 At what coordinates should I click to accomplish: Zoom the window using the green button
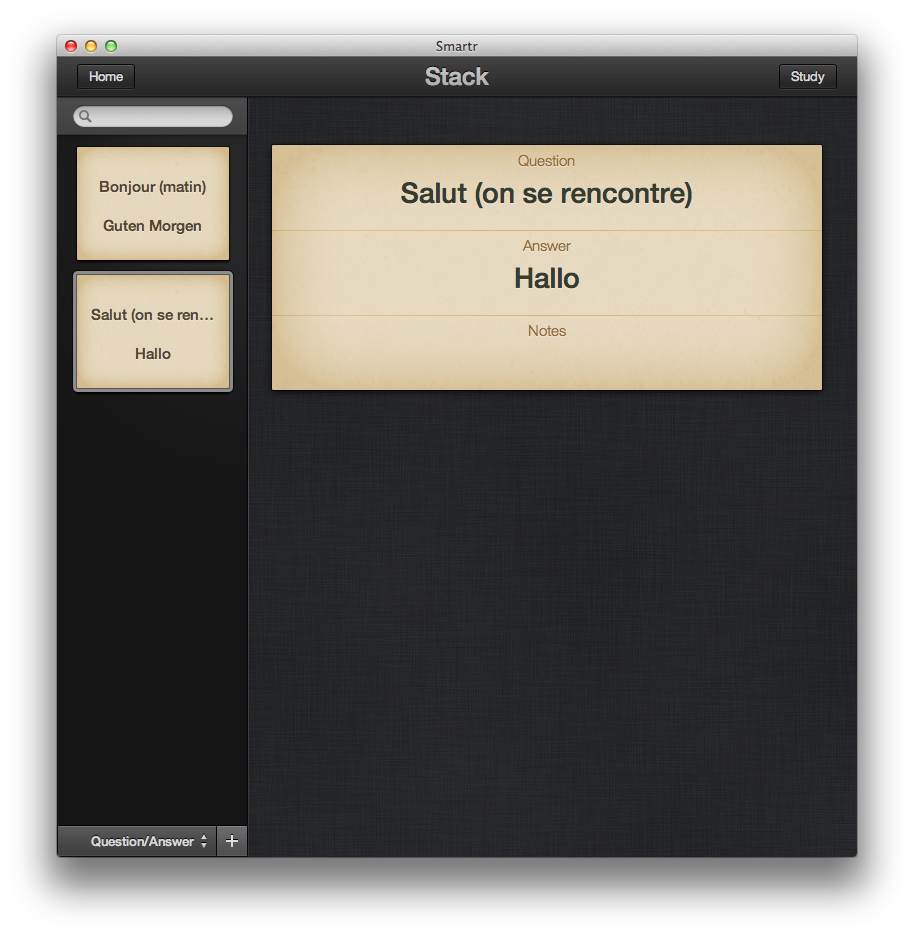pos(111,46)
